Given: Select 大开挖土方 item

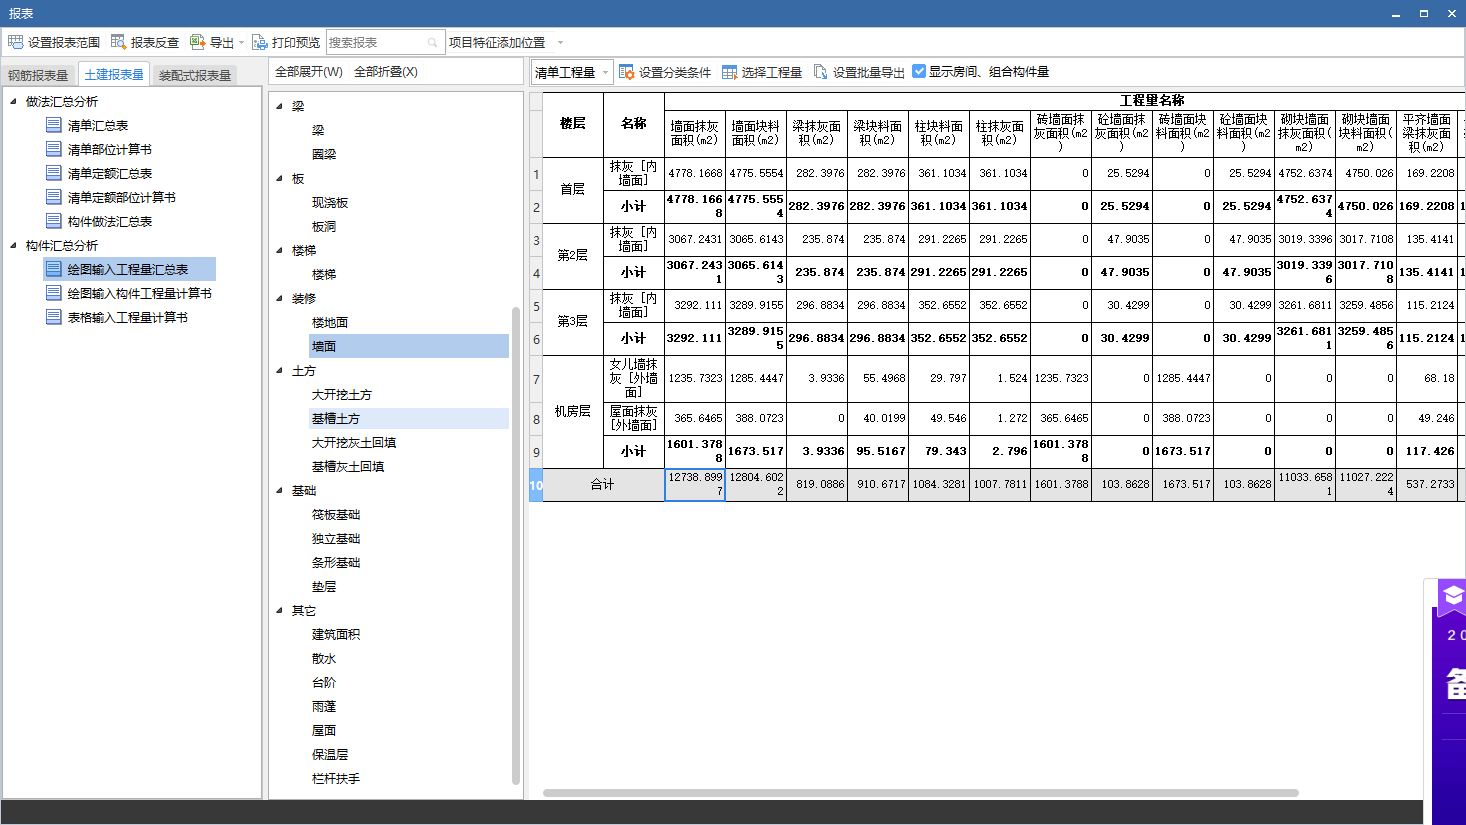Looking at the screenshot, I should [342, 394].
